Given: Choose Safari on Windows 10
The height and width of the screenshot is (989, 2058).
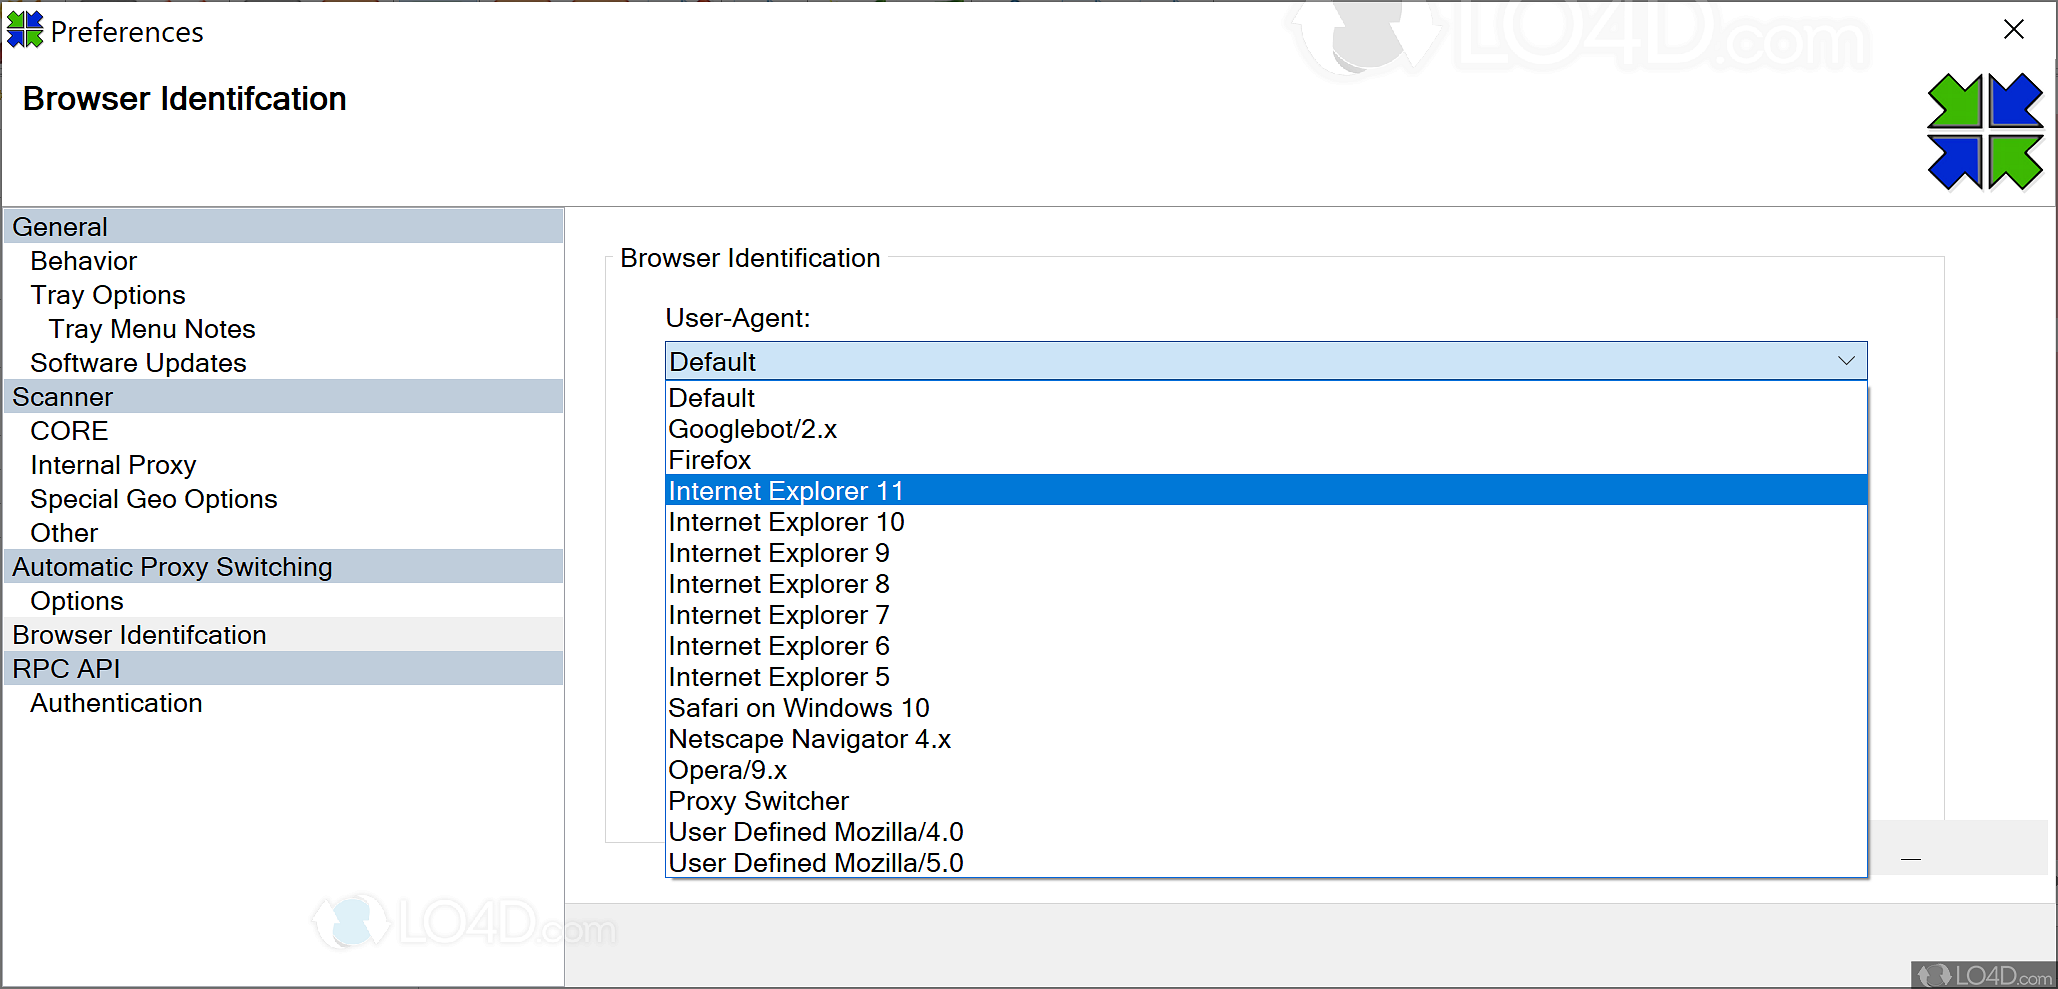Looking at the screenshot, I should [798, 708].
